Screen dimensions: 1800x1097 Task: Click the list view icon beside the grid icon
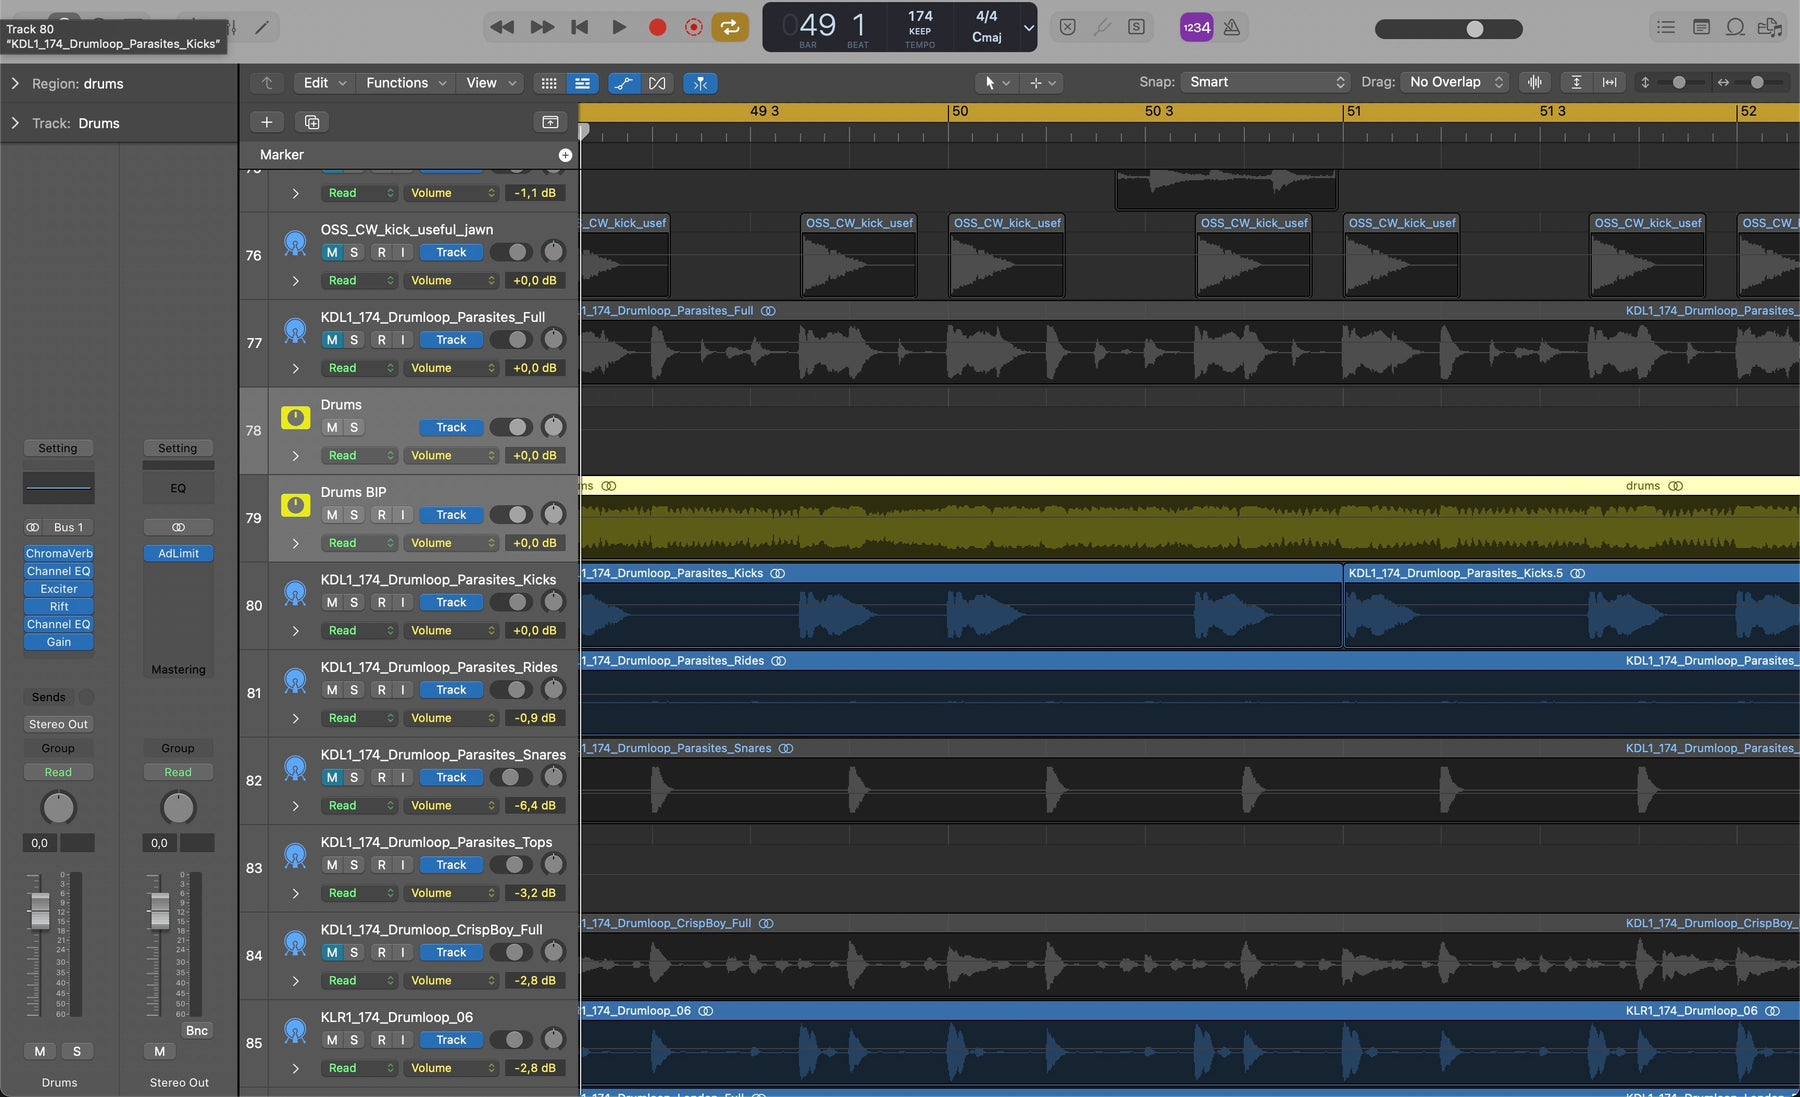tap(582, 83)
